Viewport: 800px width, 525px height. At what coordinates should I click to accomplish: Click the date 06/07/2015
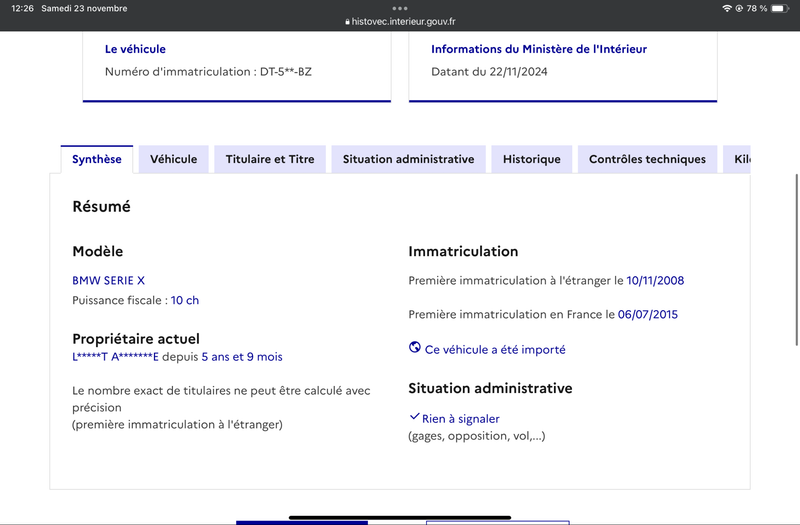(647, 314)
